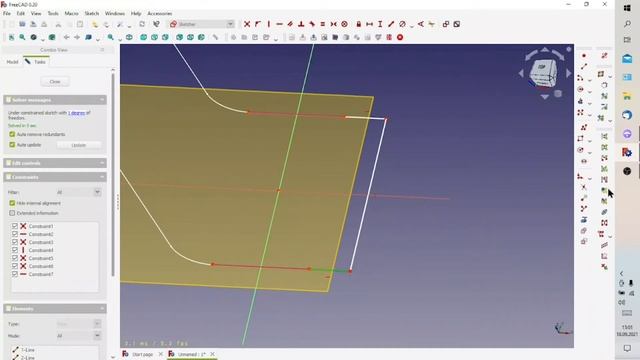Apply the equal constraint
The width and height of the screenshot is (640, 360).
point(322,24)
